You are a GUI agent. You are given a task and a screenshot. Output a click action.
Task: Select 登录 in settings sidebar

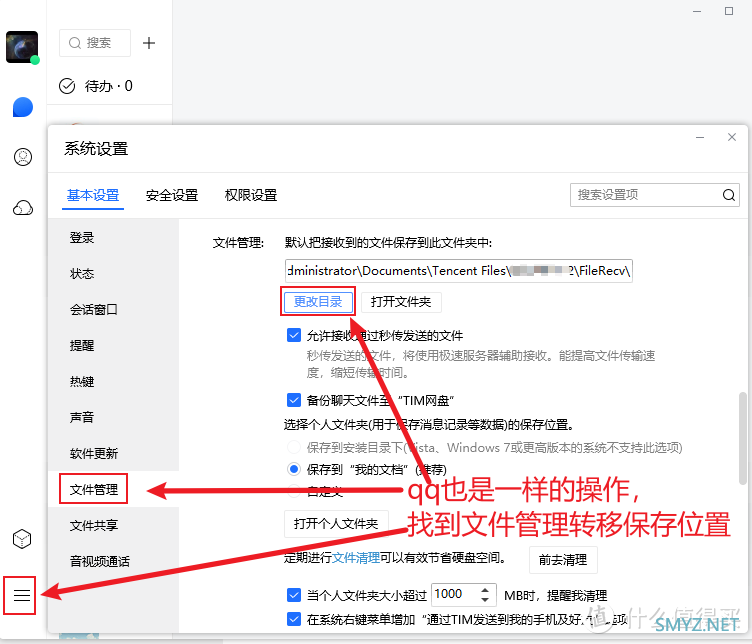[82, 238]
